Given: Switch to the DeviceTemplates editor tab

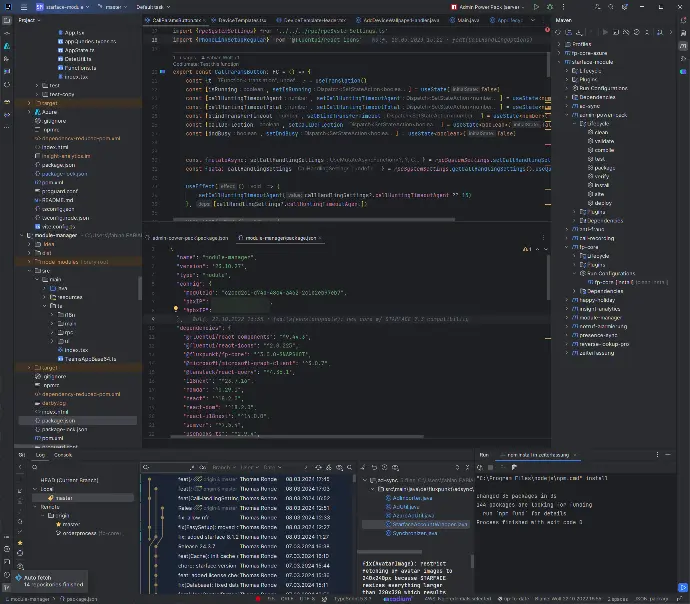Looking at the screenshot, I should coord(239,20).
